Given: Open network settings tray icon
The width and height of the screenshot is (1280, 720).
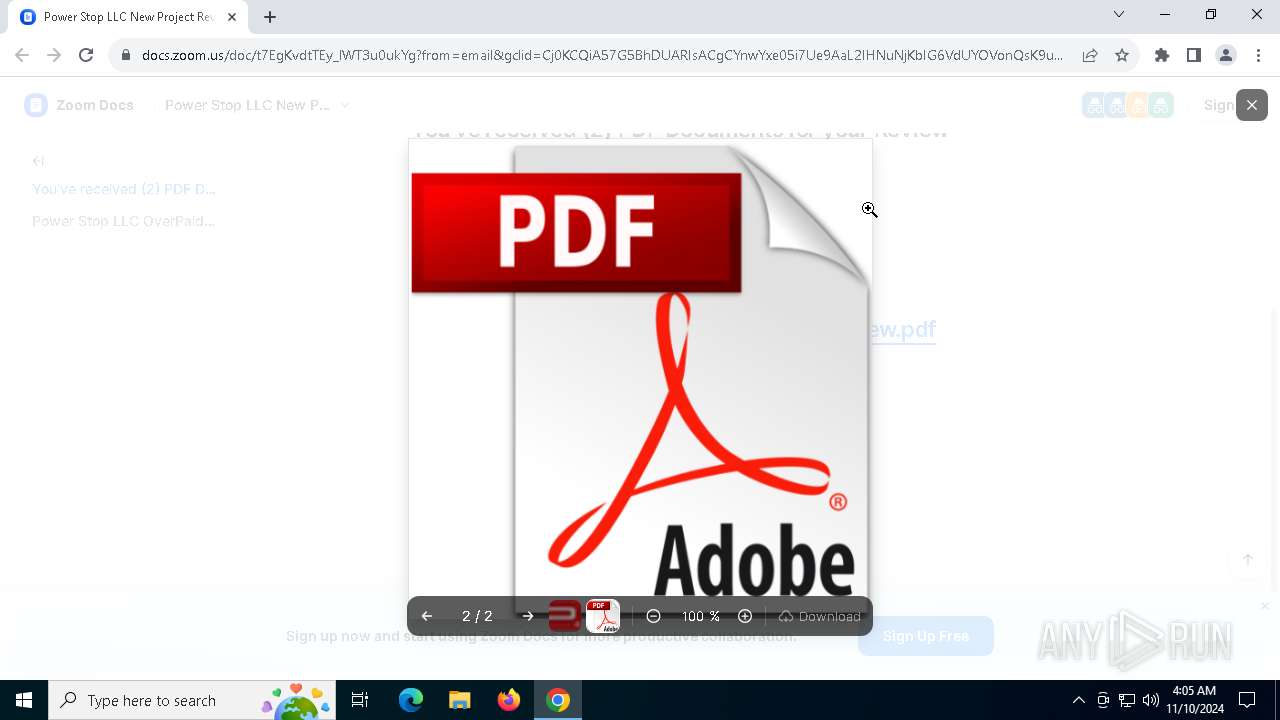Looking at the screenshot, I should tap(1127, 700).
